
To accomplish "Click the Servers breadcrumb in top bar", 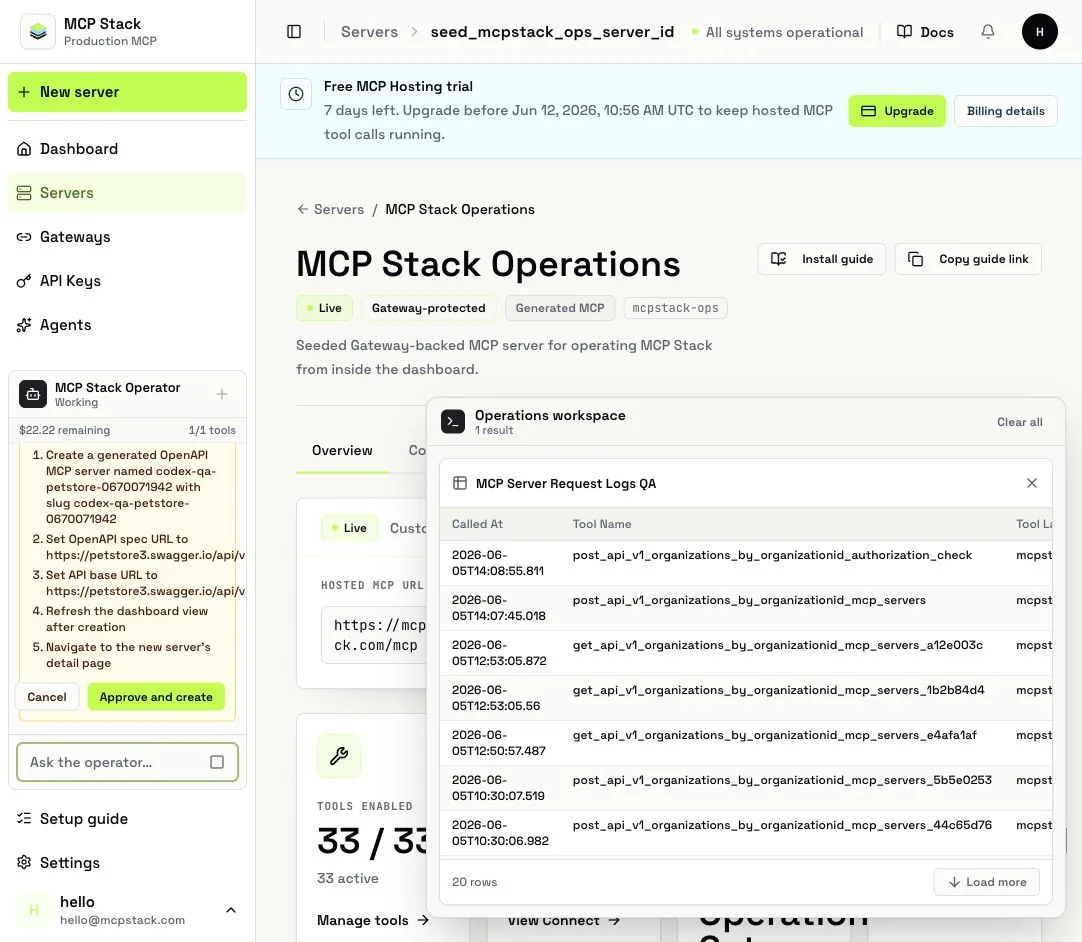I will tap(369, 32).
